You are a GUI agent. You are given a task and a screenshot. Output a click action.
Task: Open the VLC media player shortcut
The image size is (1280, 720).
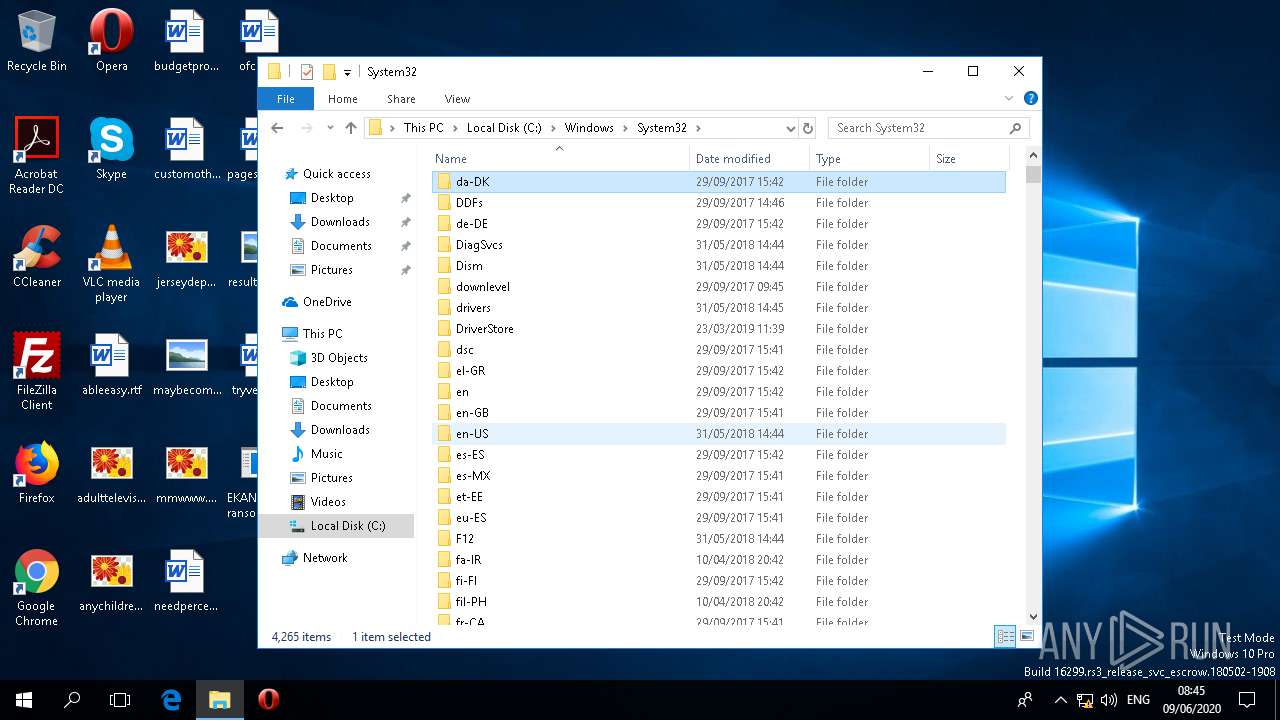pyautogui.click(x=111, y=263)
